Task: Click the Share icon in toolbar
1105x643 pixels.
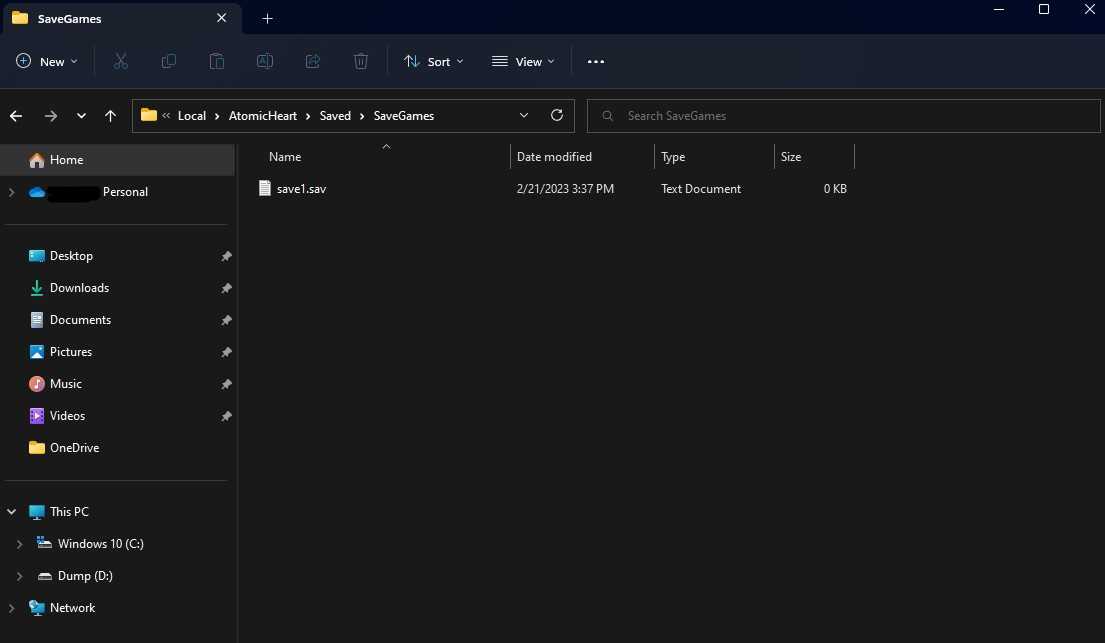Action: point(312,61)
